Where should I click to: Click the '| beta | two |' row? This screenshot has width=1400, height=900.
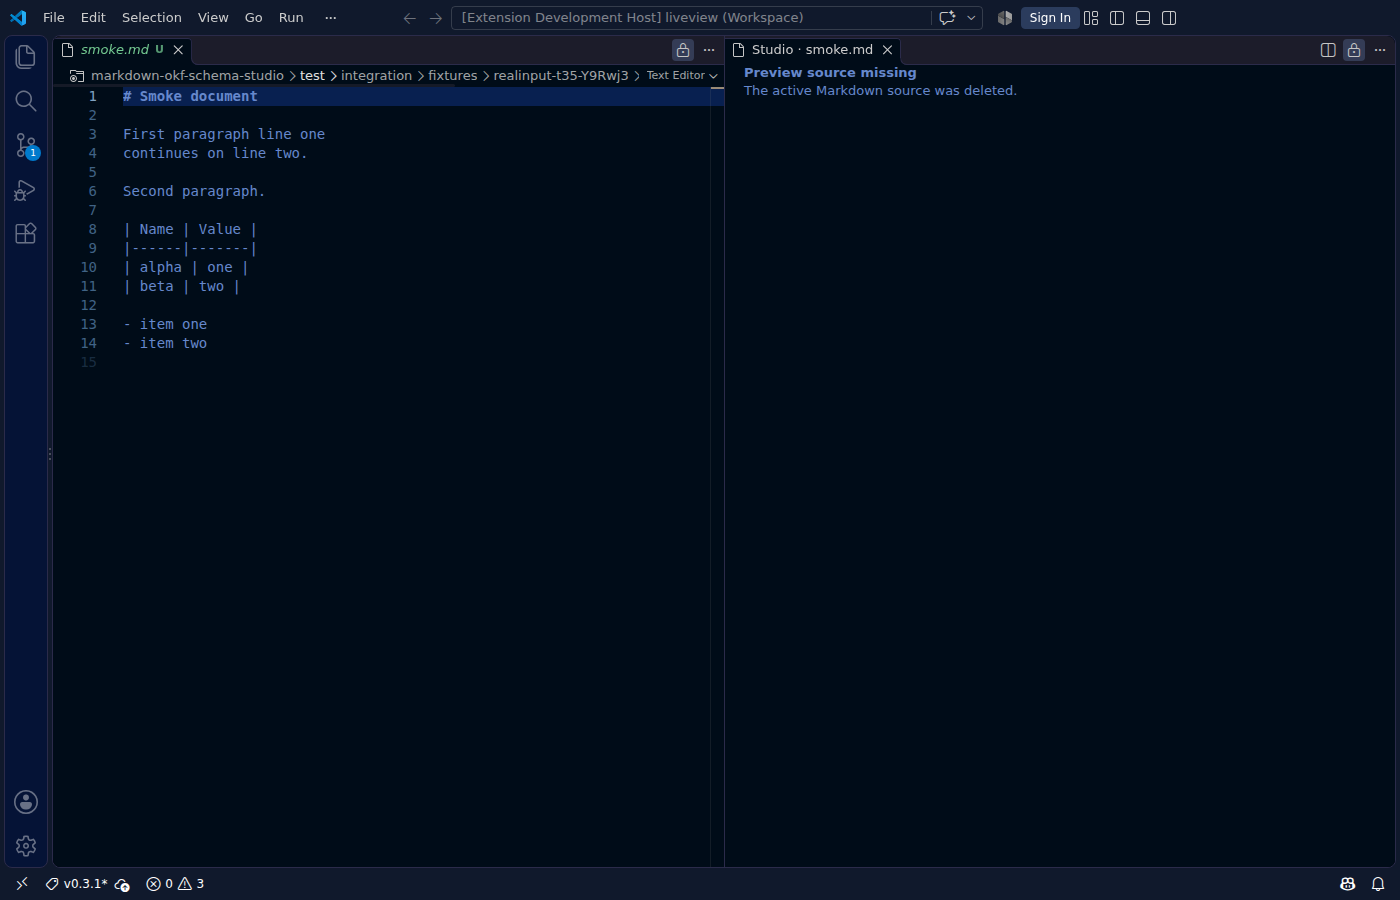coord(182,286)
